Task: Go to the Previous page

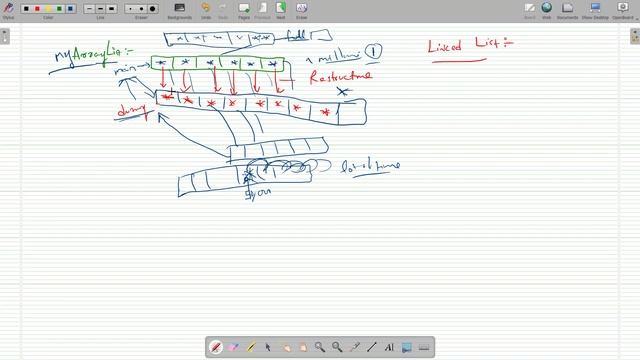Action: tap(262, 11)
